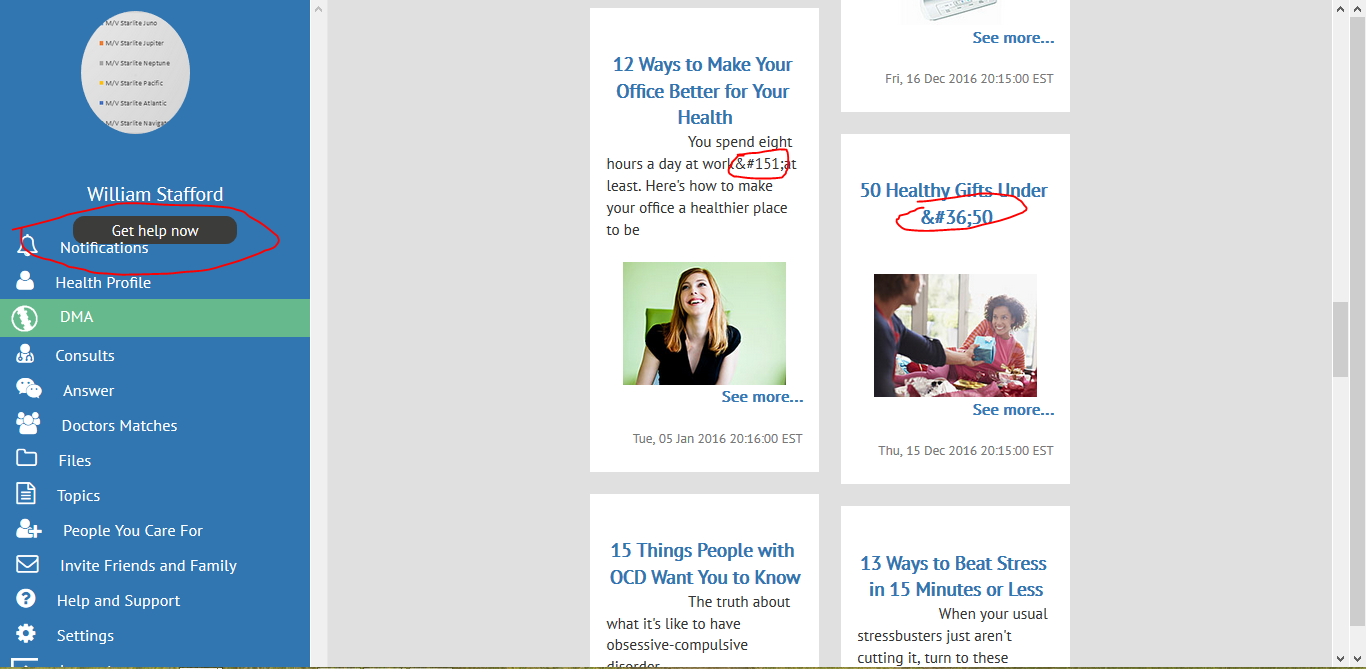Click See more above Fri, 16 Dec 2016 date
Image resolution: width=1366 pixels, height=669 pixels.
pyautogui.click(x=1013, y=38)
